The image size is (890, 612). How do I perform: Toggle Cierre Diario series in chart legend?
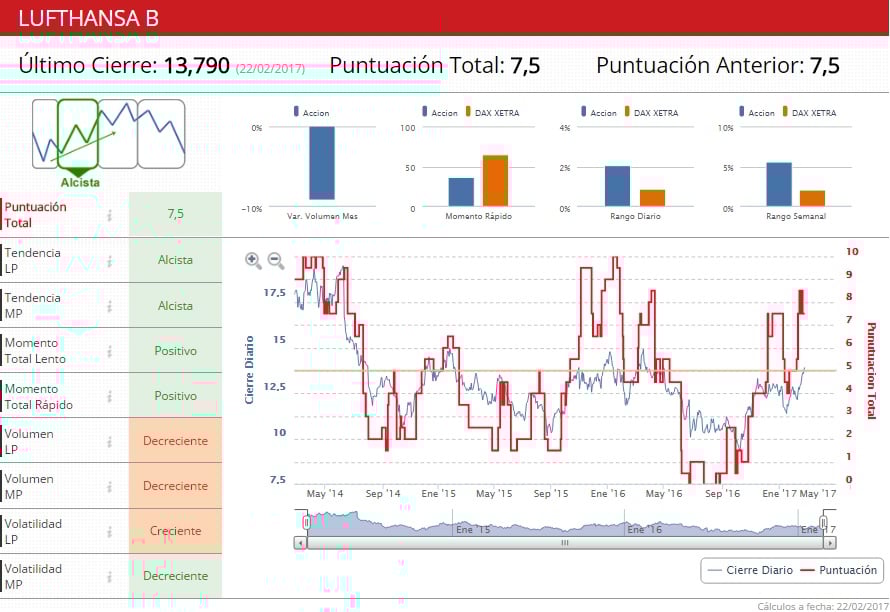point(750,570)
